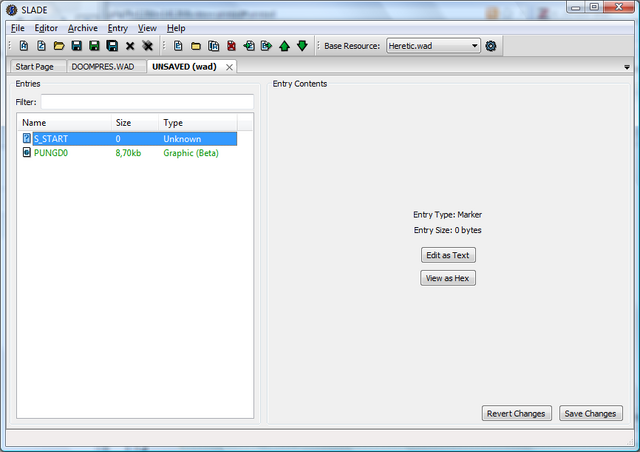Viewport: 640px width, 452px height.
Task: Click the Unknown type cell
Action: click(x=182, y=139)
